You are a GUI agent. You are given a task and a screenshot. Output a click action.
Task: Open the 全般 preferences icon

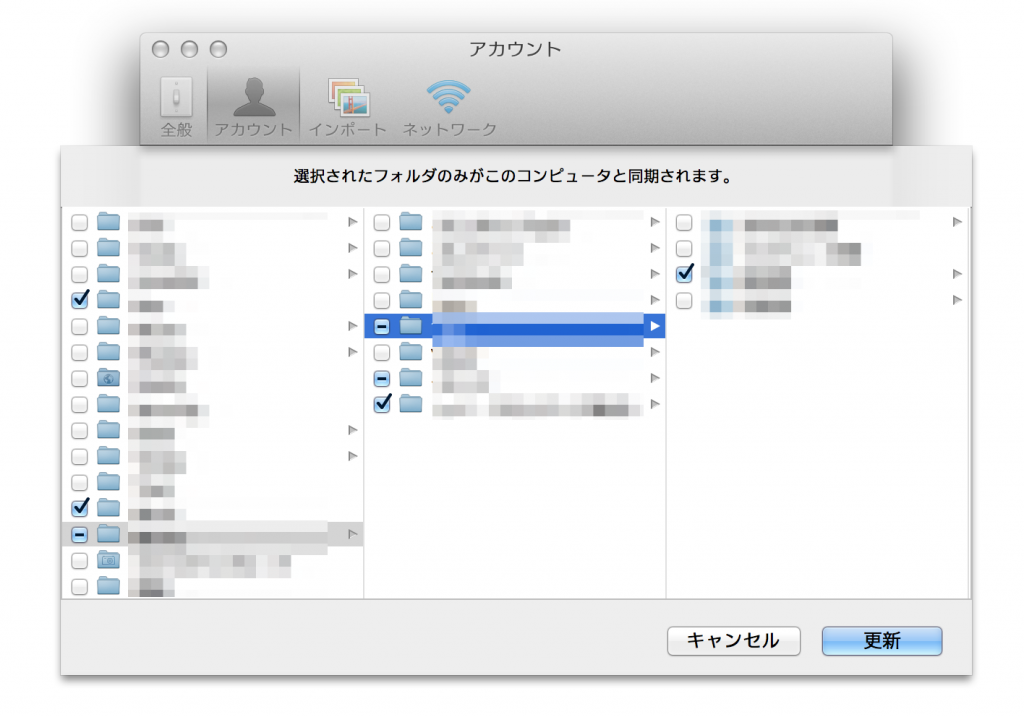[x=175, y=95]
